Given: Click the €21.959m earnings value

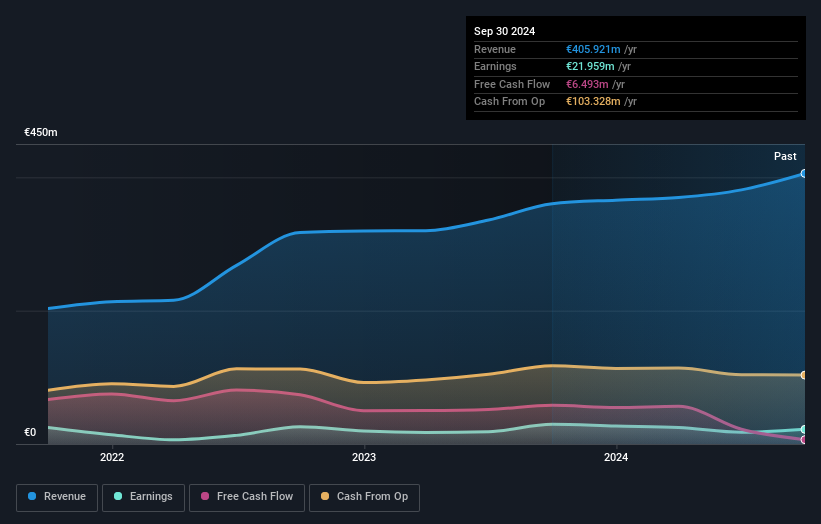Looking at the screenshot, I should coord(590,66).
